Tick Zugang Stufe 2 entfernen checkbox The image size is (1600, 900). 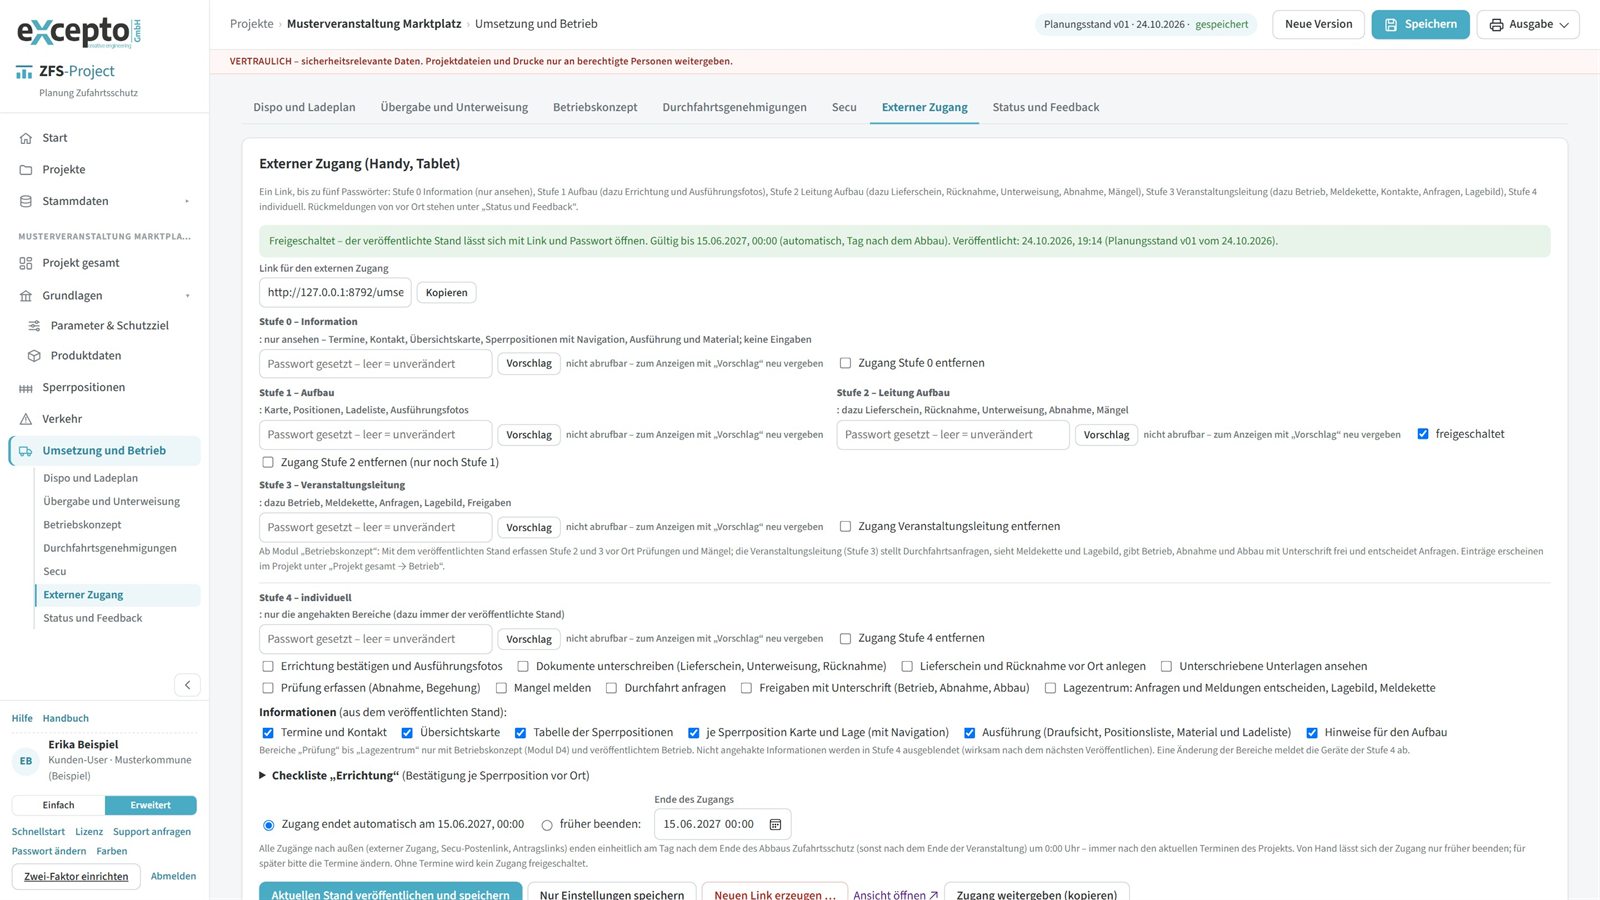pyautogui.click(x=268, y=462)
